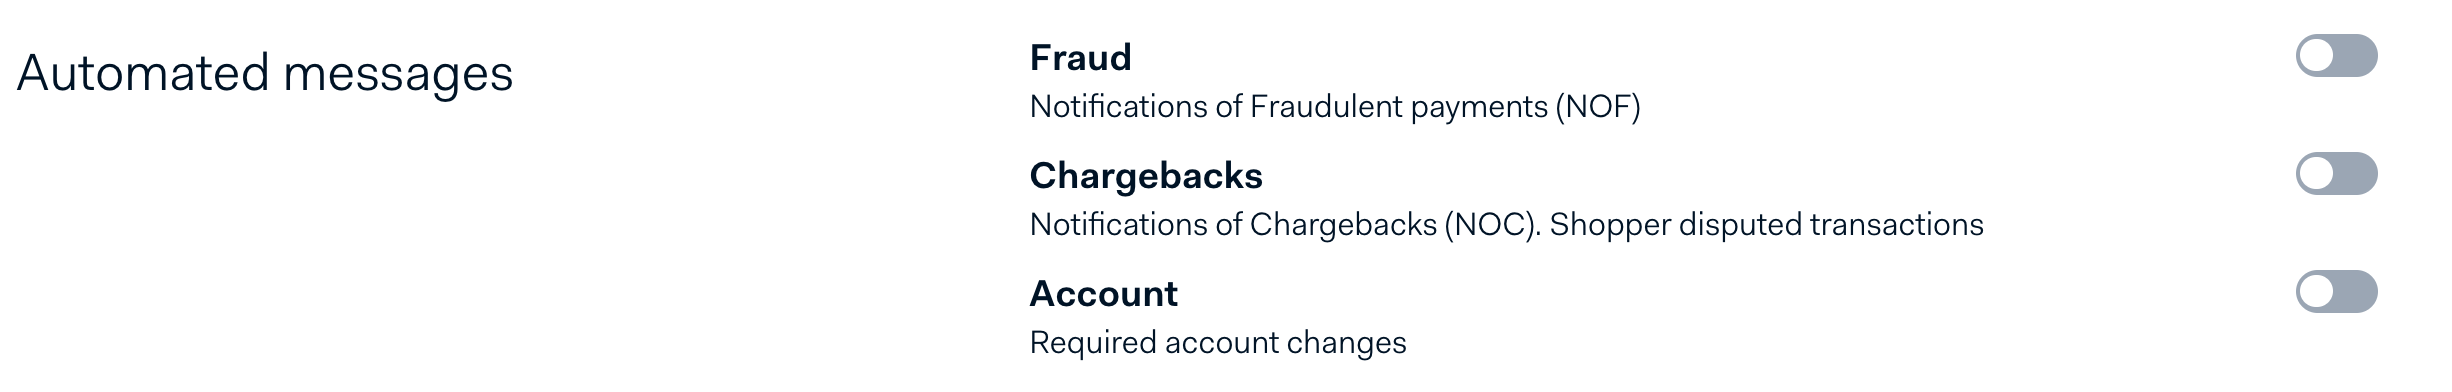Viewport: 2452px width, 392px height.
Task: Click the bold Chargebacks label
Action: (x=1146, y=175)
